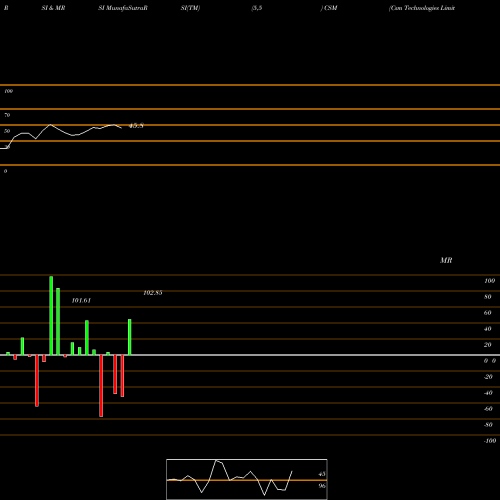
Task: Click the tallest green MR histogram bar
Action: tap(51, 315)
